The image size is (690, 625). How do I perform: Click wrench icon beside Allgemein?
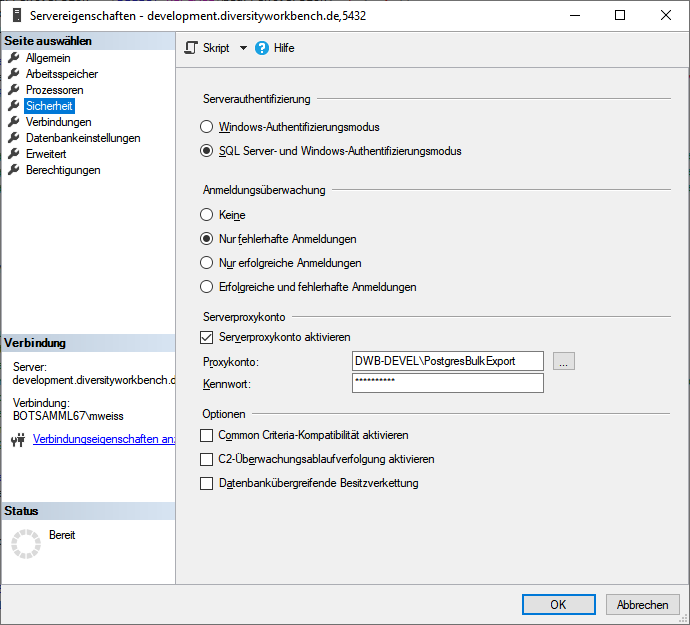[x=14, y=58]
